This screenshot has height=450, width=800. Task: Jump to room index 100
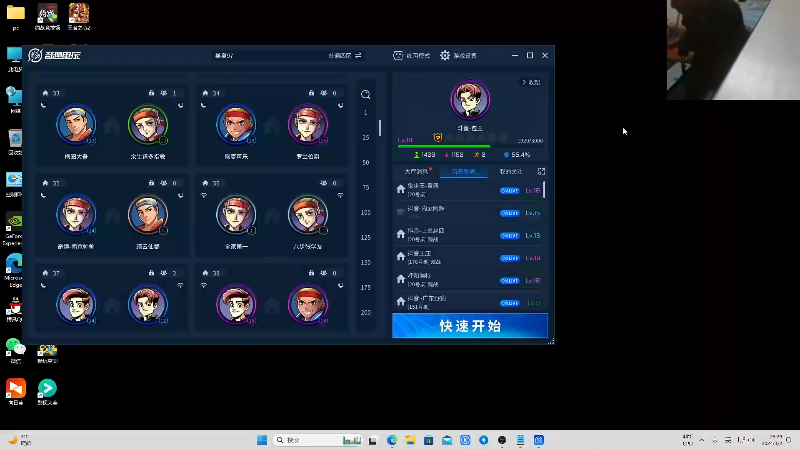coord(366,212)
